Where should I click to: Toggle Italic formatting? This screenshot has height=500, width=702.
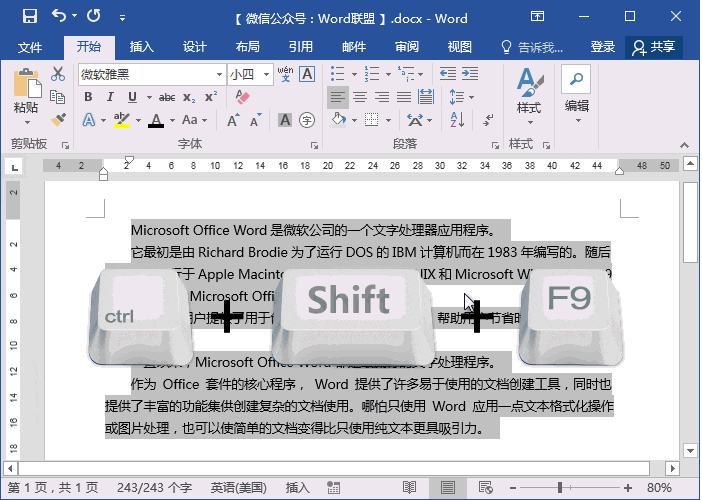[110, 97]
